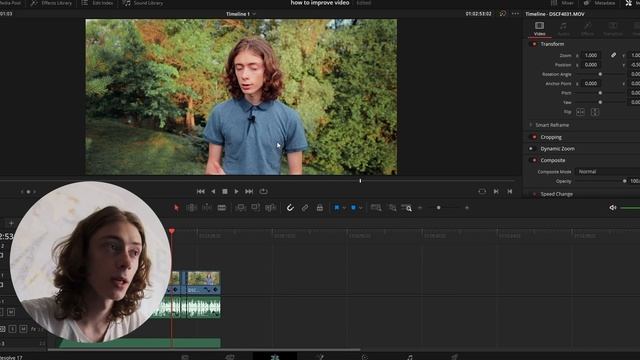Click the Full Extent Zoom icon
This screenshot has width=640, height=360.
click(376, 208)
